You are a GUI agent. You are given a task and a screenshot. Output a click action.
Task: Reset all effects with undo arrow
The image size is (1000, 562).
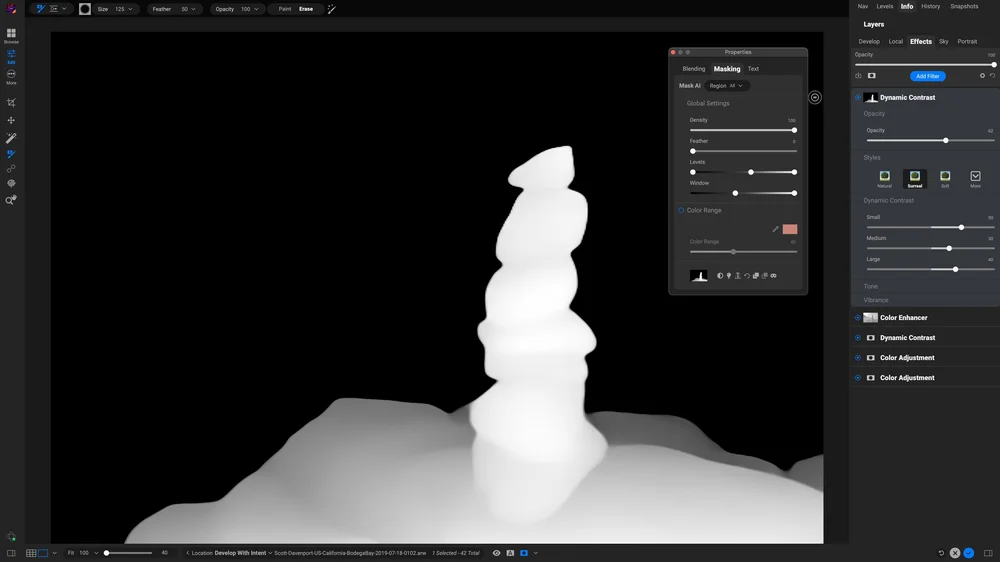(x=992, y=76)
